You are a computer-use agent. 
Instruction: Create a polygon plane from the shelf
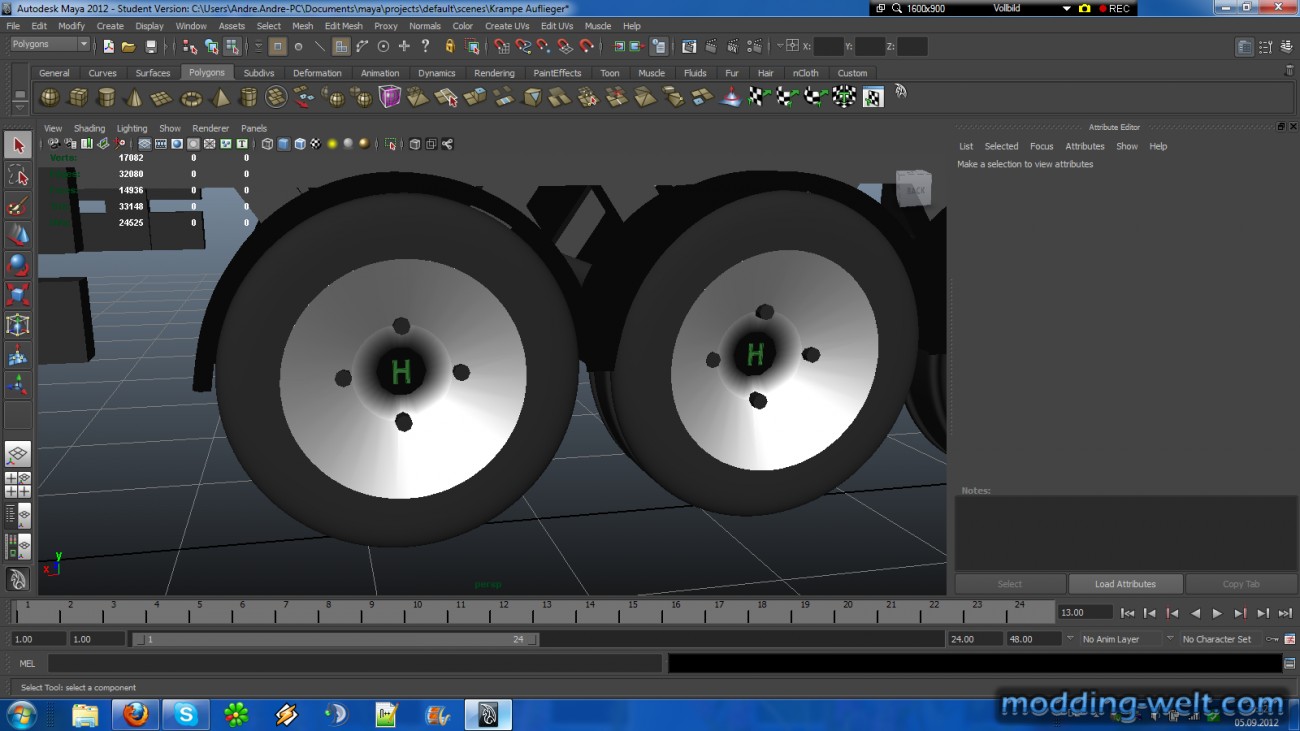[x=161, y=97]
